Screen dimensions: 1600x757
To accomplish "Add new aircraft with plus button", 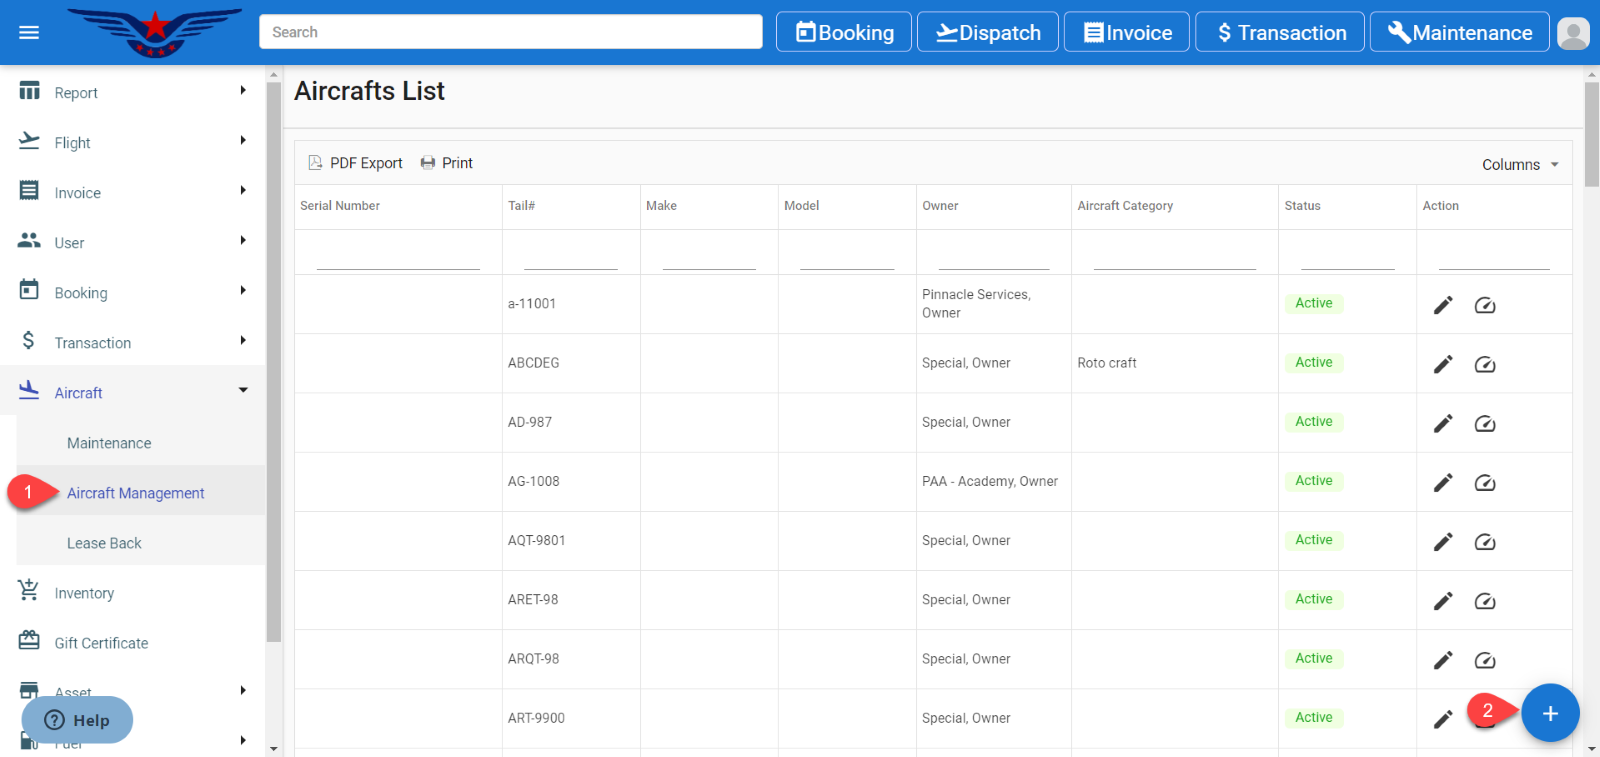I will point(1550,713).
